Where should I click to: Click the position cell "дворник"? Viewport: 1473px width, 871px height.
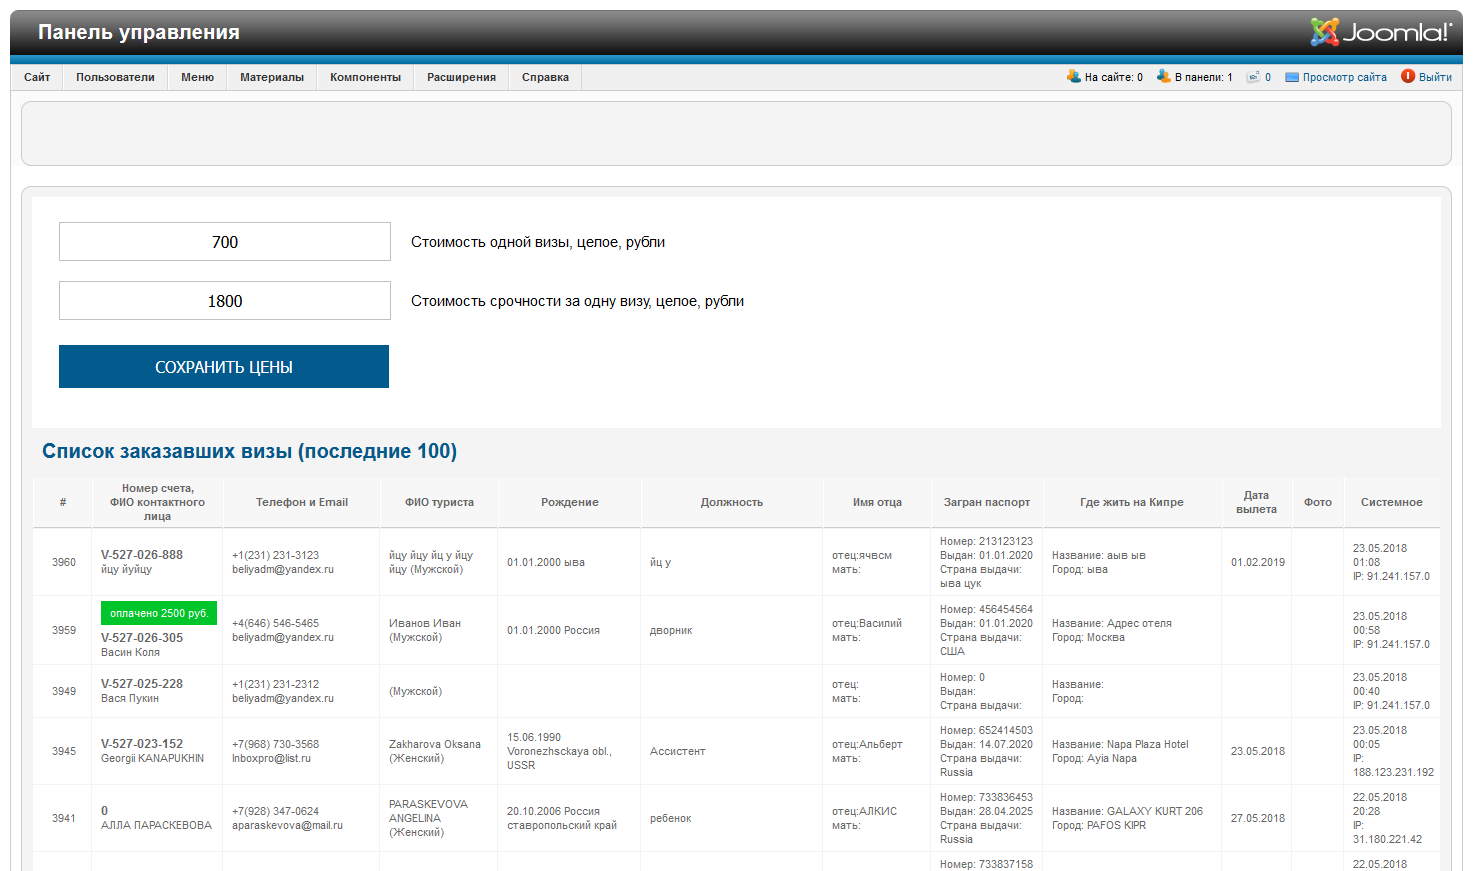(671, 630)
